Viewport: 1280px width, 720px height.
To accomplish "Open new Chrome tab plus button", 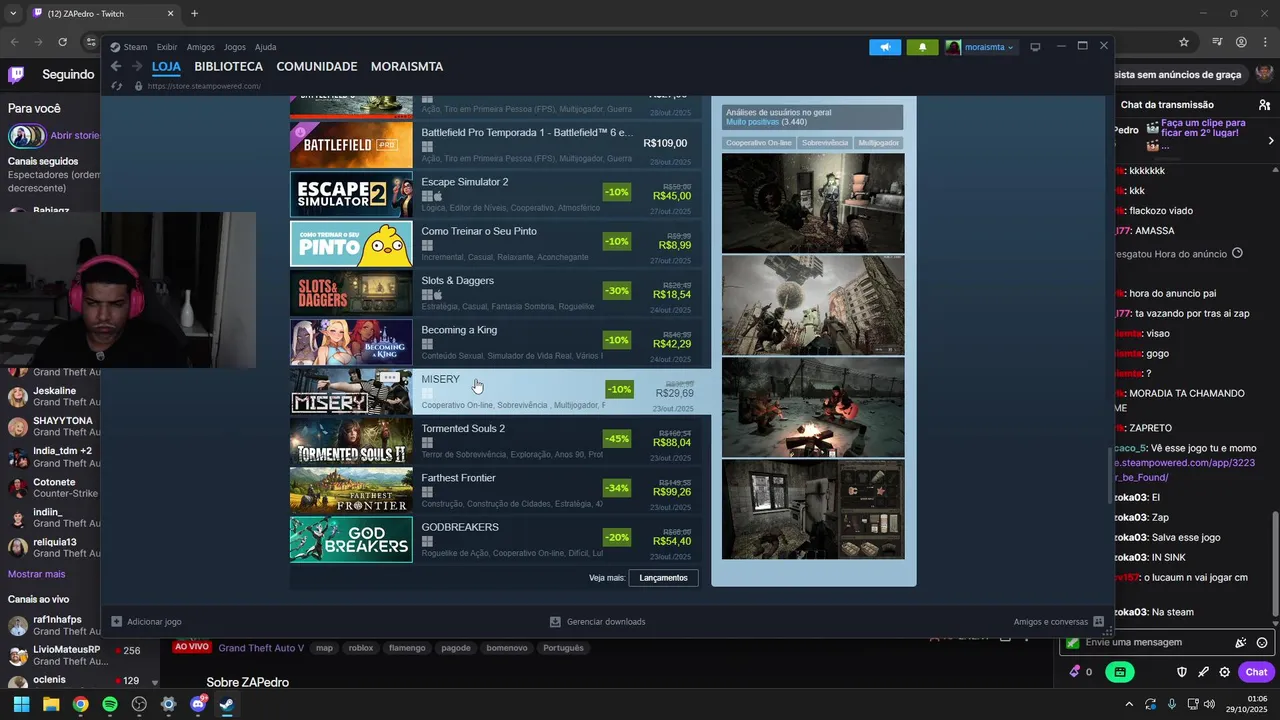I will (194, 13).
